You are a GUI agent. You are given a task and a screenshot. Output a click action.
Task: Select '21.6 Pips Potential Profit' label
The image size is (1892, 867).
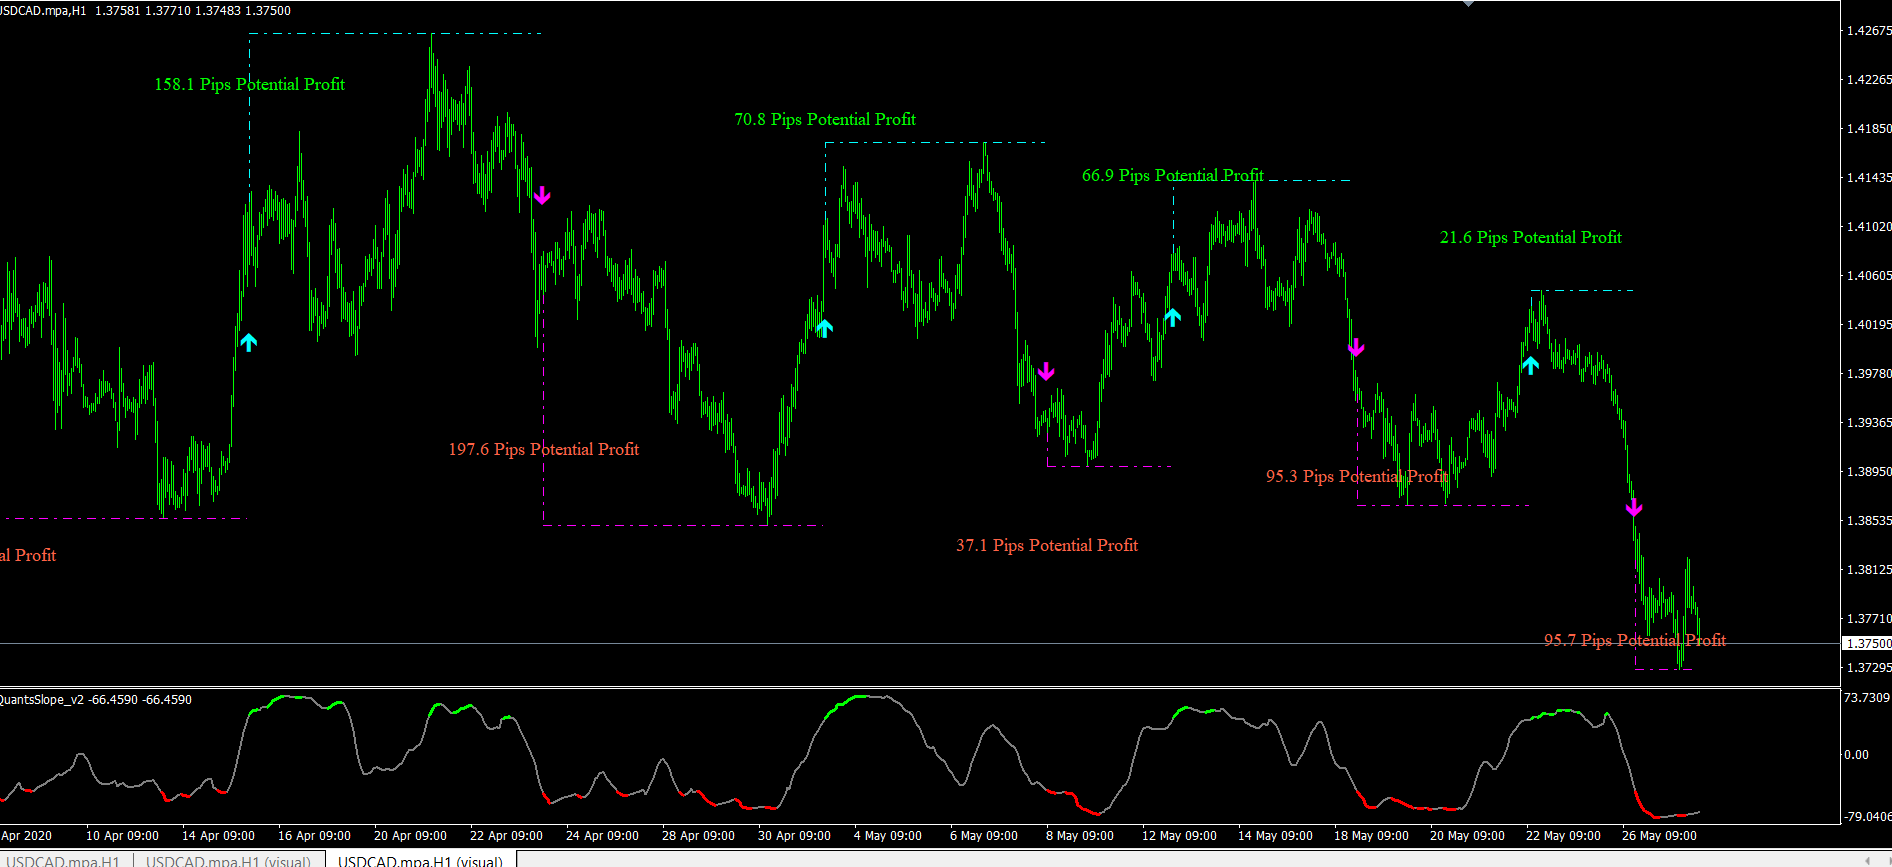1531,237
